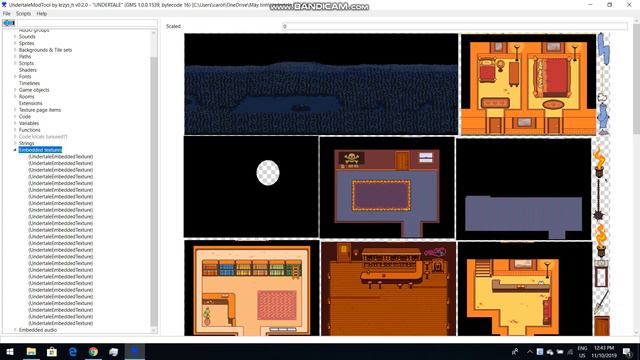The height and width of the screenshot is (360, 640).
Task: Open the Scripts menu
Action: pyautogui.click(x=23, y=13)
